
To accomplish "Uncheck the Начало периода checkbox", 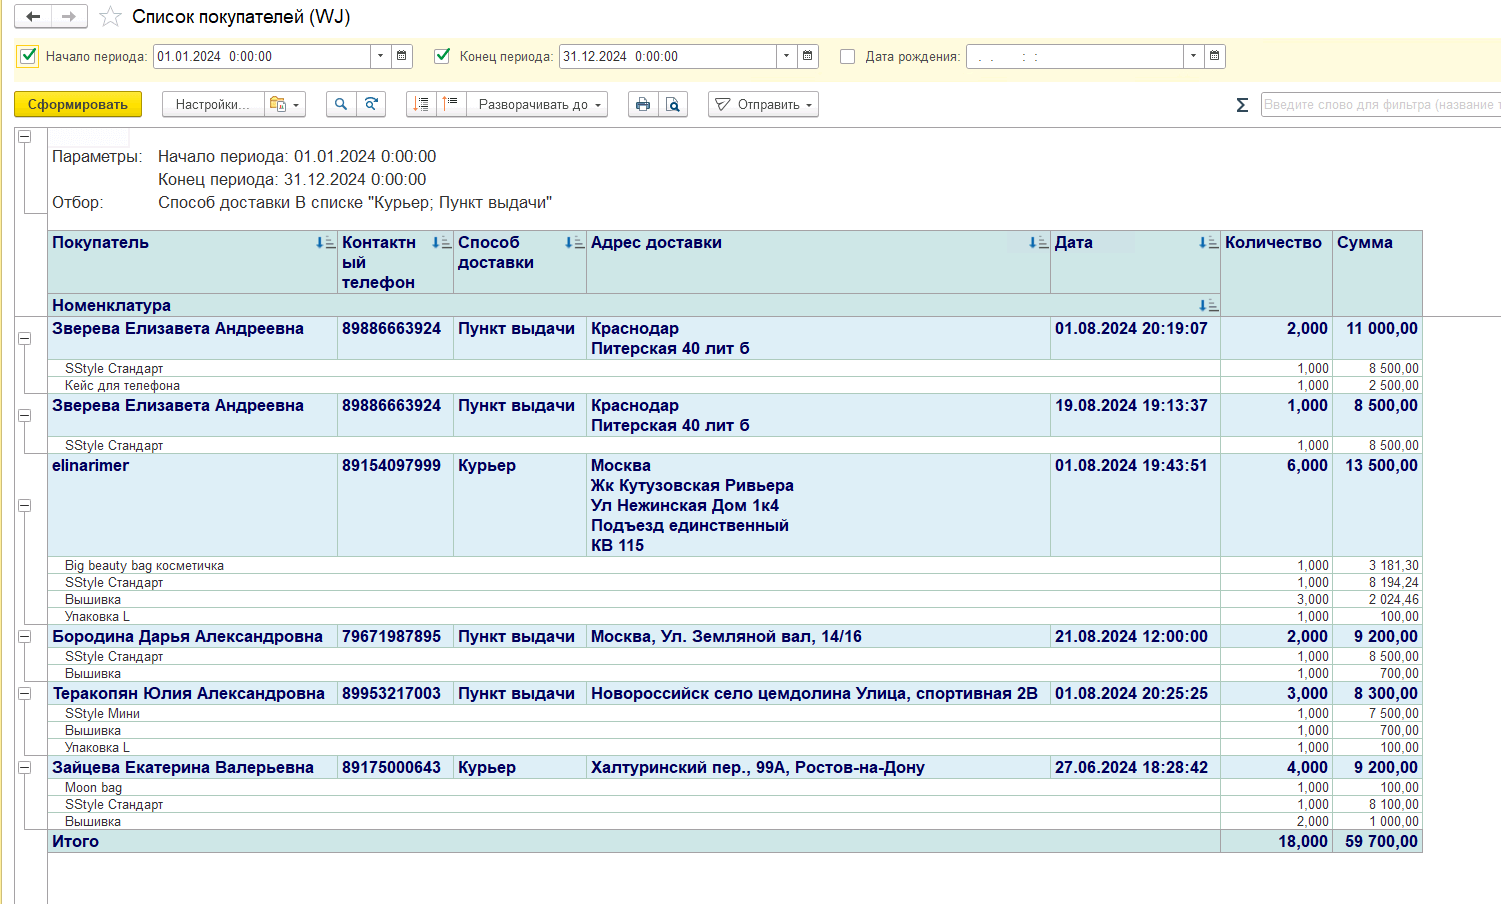I will pos(28,56).
